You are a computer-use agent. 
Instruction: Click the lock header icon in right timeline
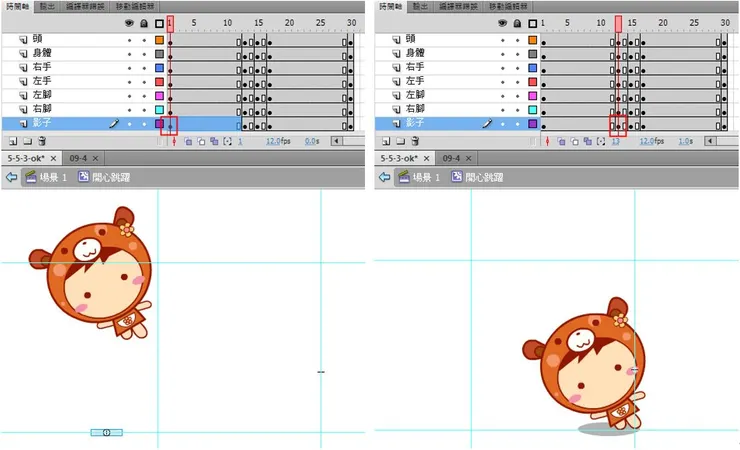(517, 23)
